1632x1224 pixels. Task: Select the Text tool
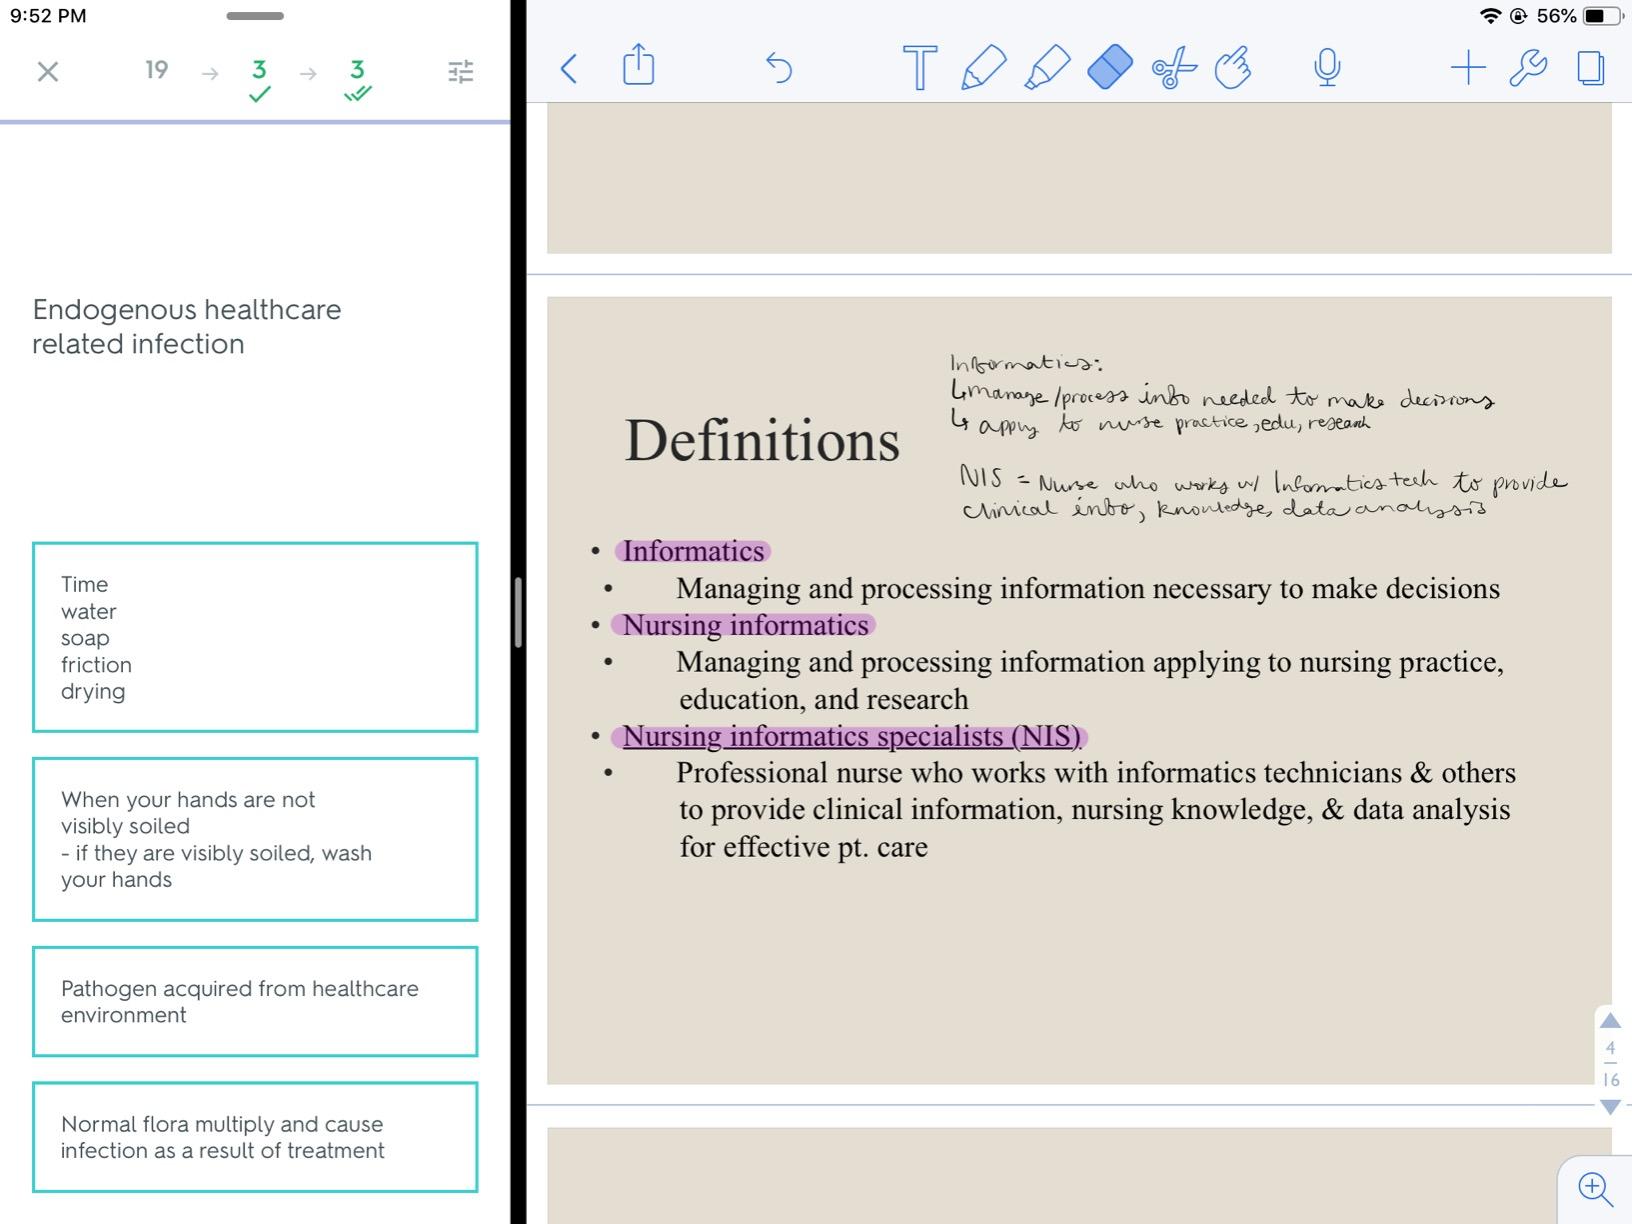(920, 68)
